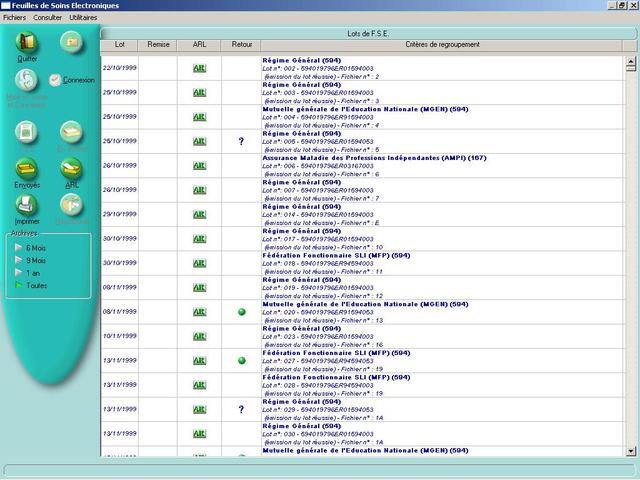Click the Quitter door icon

(27, 42)
